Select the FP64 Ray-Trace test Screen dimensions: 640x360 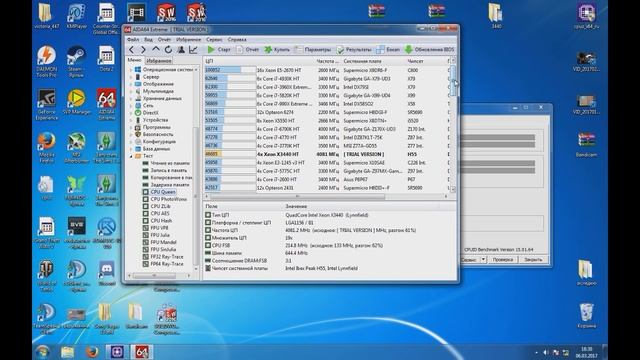point(167,264)
